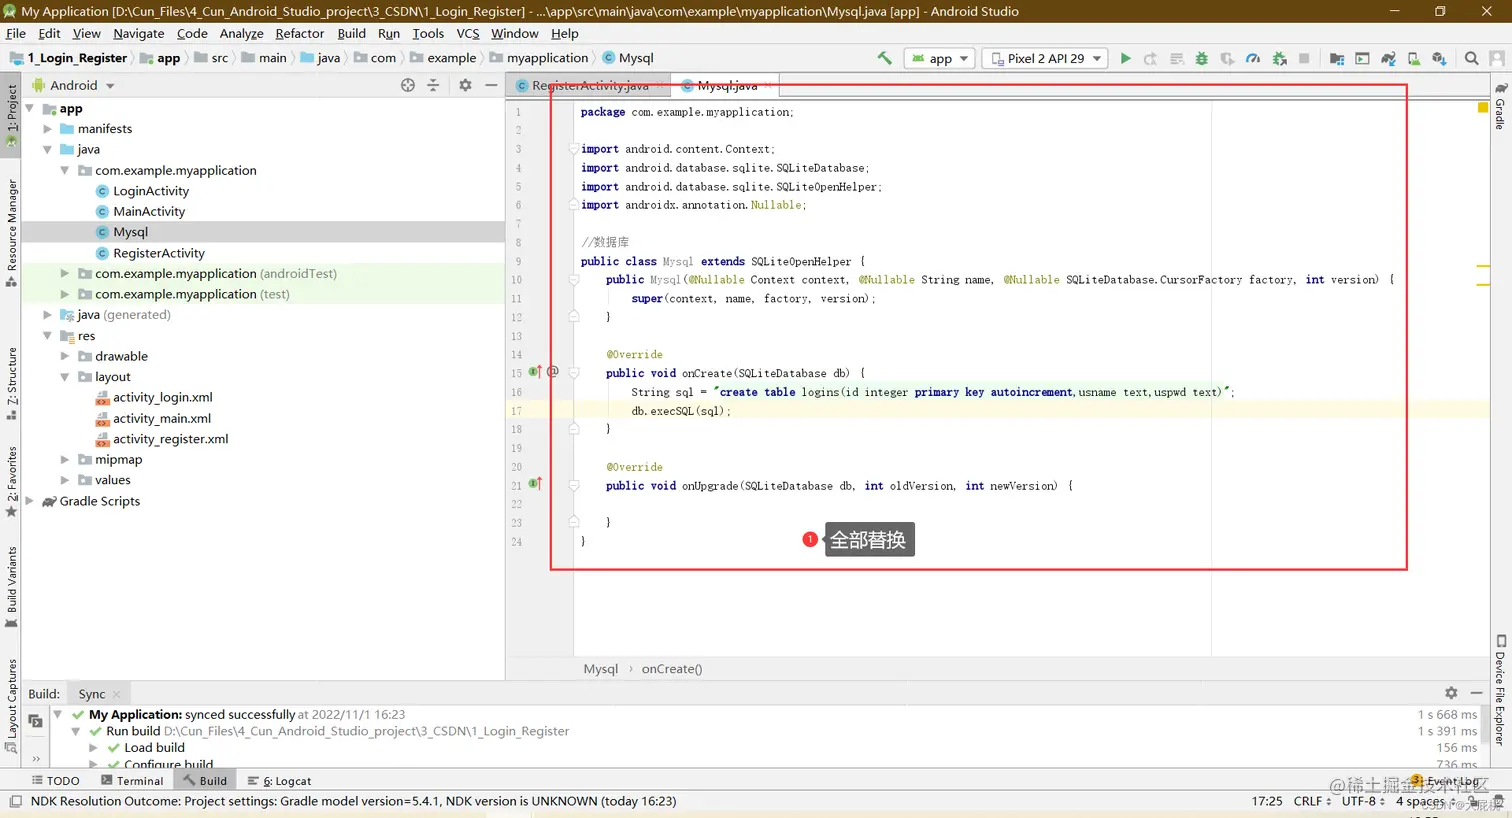Click Sync Project with Gradle Files icon
This screenshot has width=1512, height=818.
pos(1388,58)
